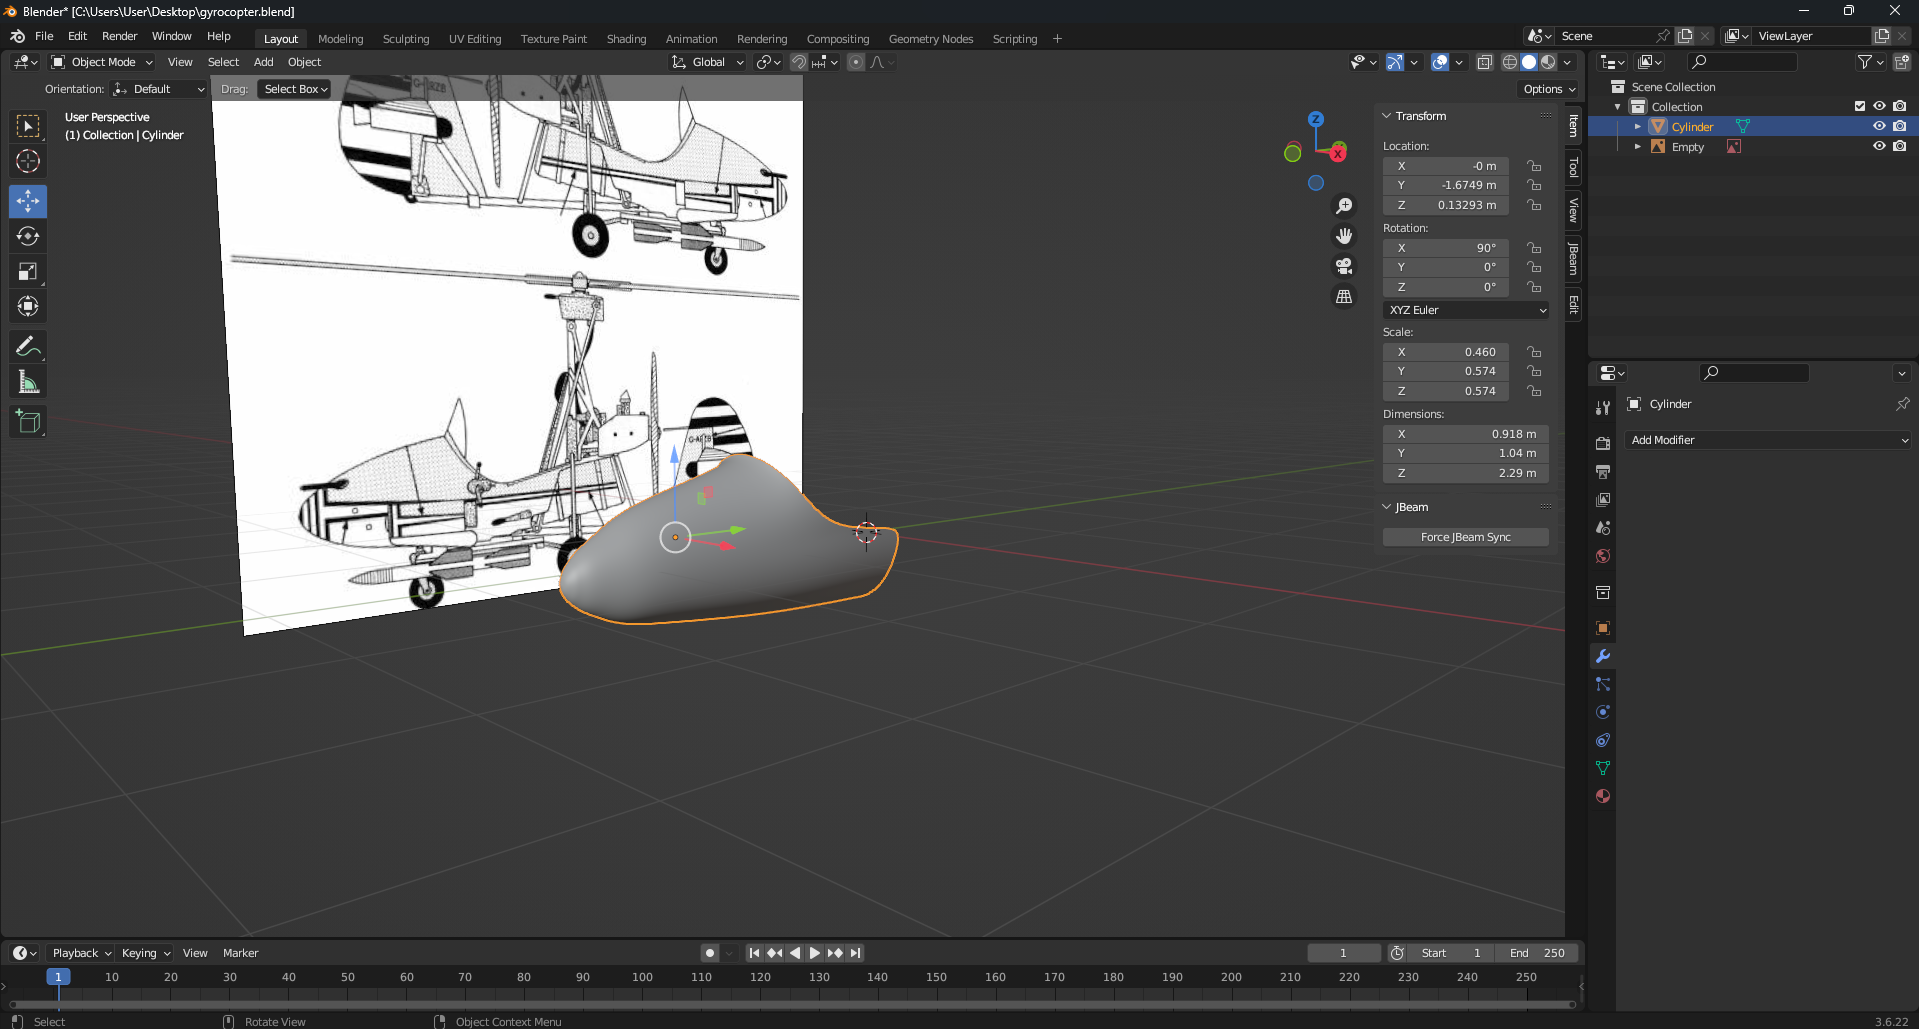Select the Move tool in the toolbar
This screenshot has height=1029, width=1919.
pyautogui.click(x=28, y=201)
